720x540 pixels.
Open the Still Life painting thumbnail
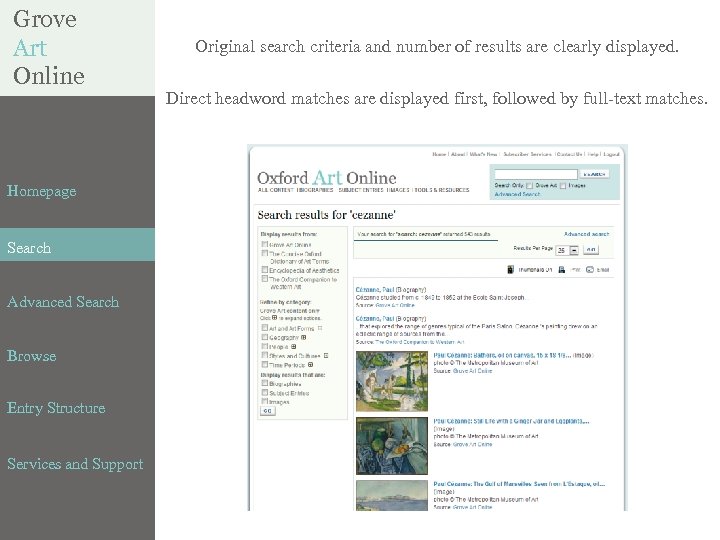pos(392,445)
